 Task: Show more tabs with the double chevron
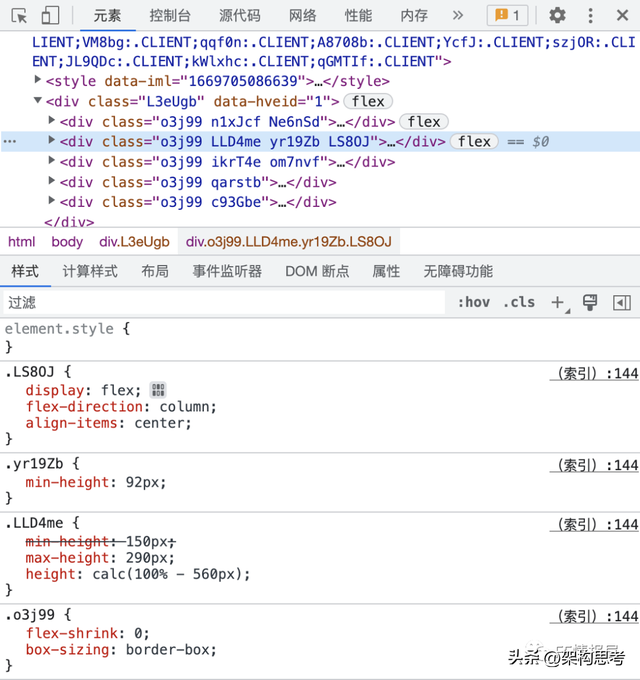[457, 16]
